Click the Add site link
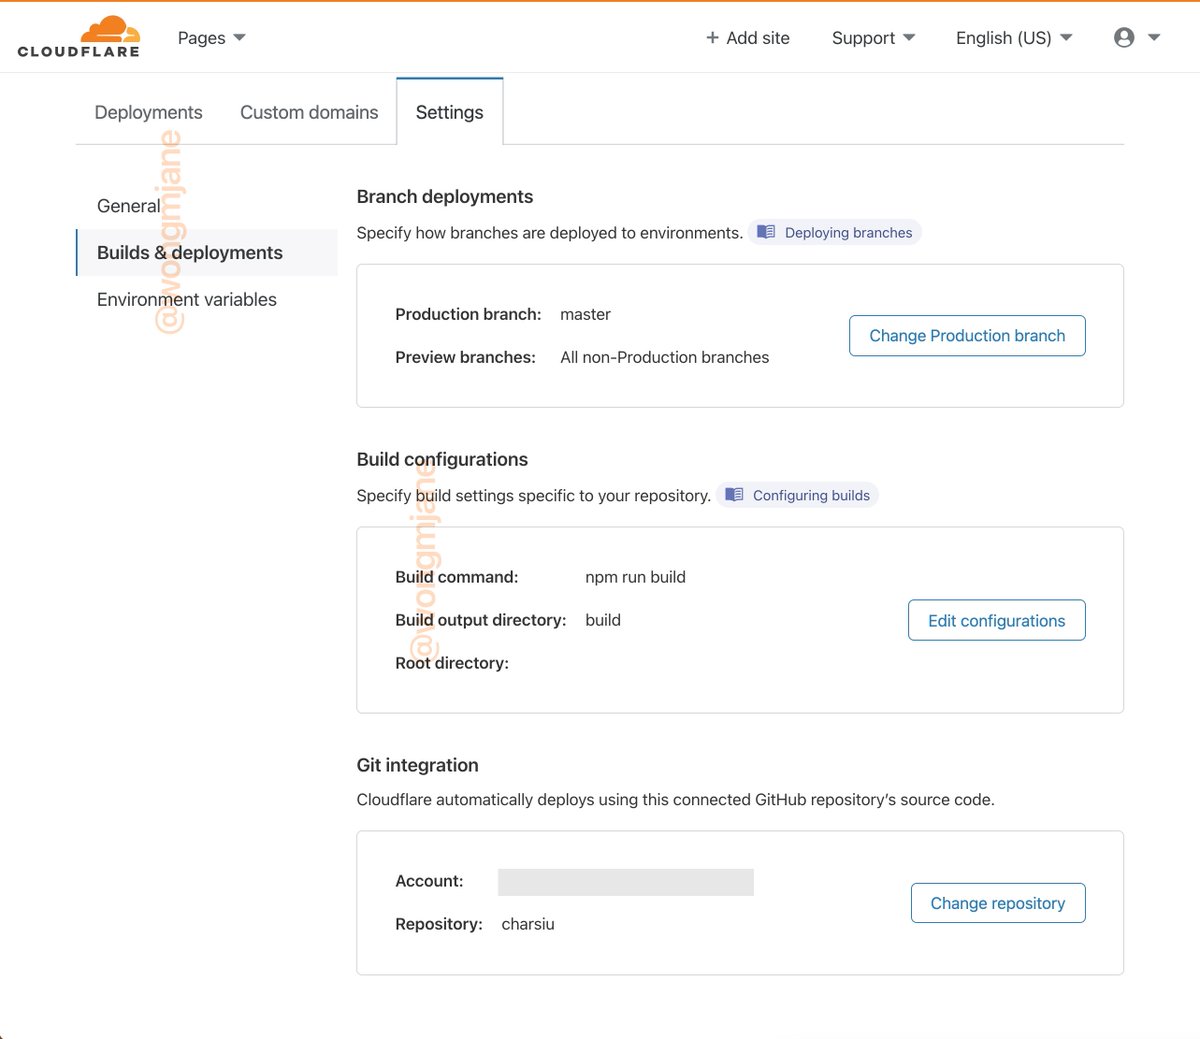Image resolution: width=1200 pixels, height=1039 pixels. click(748, 37)
